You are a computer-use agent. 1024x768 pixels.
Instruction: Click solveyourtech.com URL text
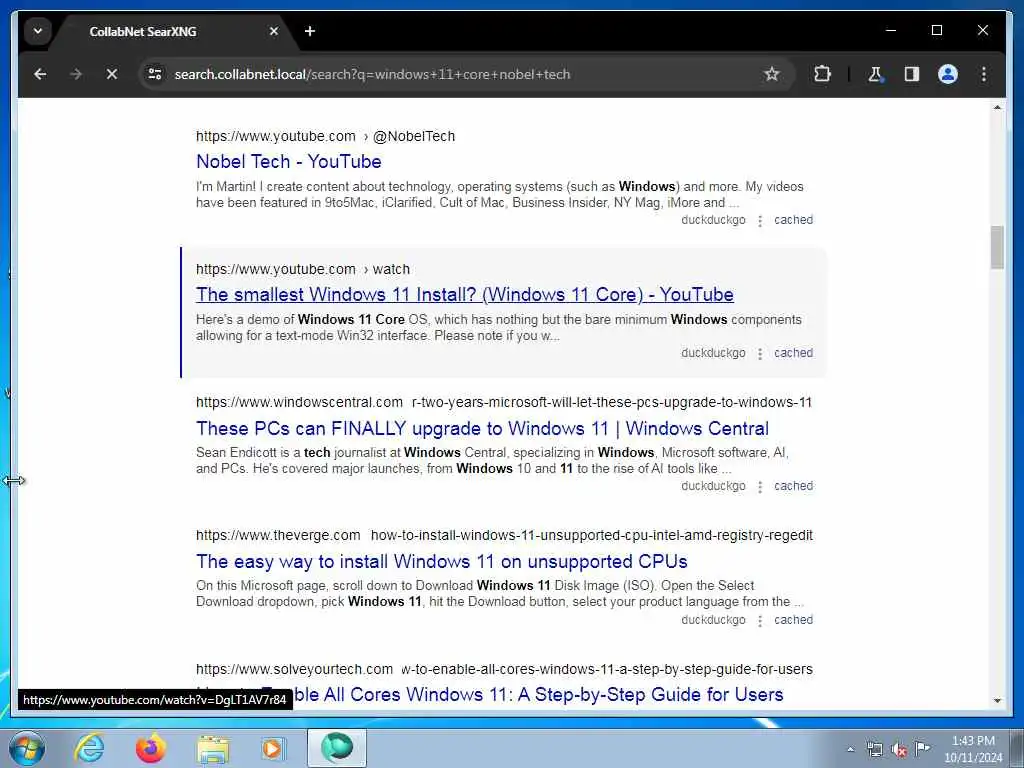coord(504,669)
